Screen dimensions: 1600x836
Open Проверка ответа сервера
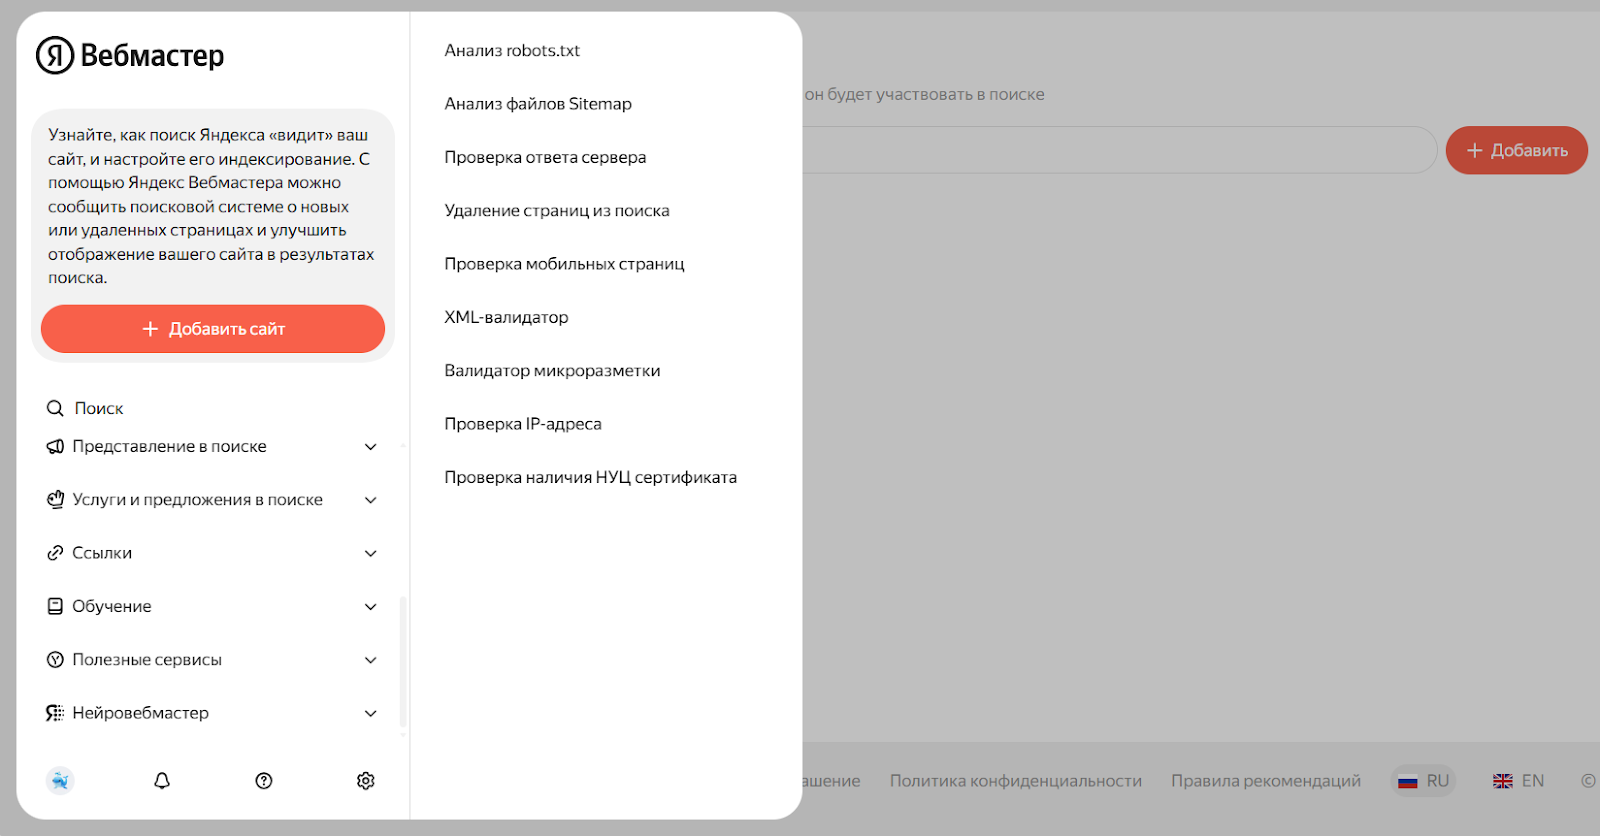tap(545, 157)
